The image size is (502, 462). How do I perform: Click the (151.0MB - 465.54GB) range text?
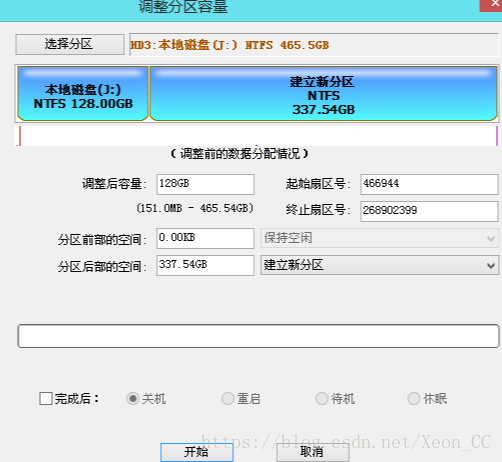[x=195, y=208]
